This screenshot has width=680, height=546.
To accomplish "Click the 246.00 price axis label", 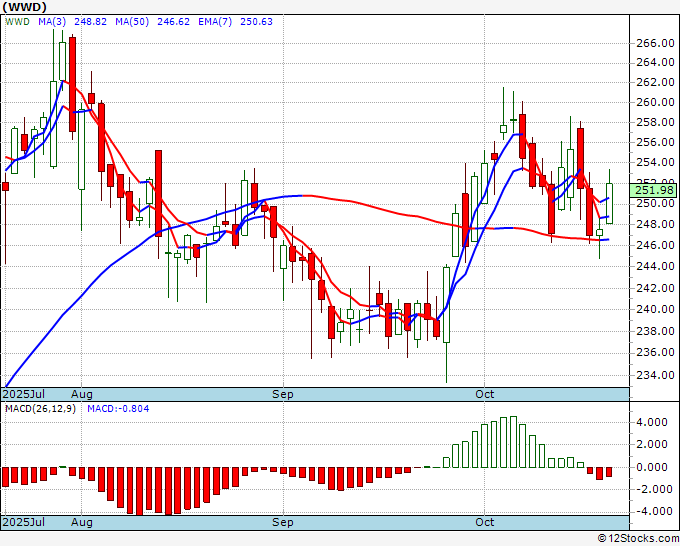I will [x=655, y=245].
